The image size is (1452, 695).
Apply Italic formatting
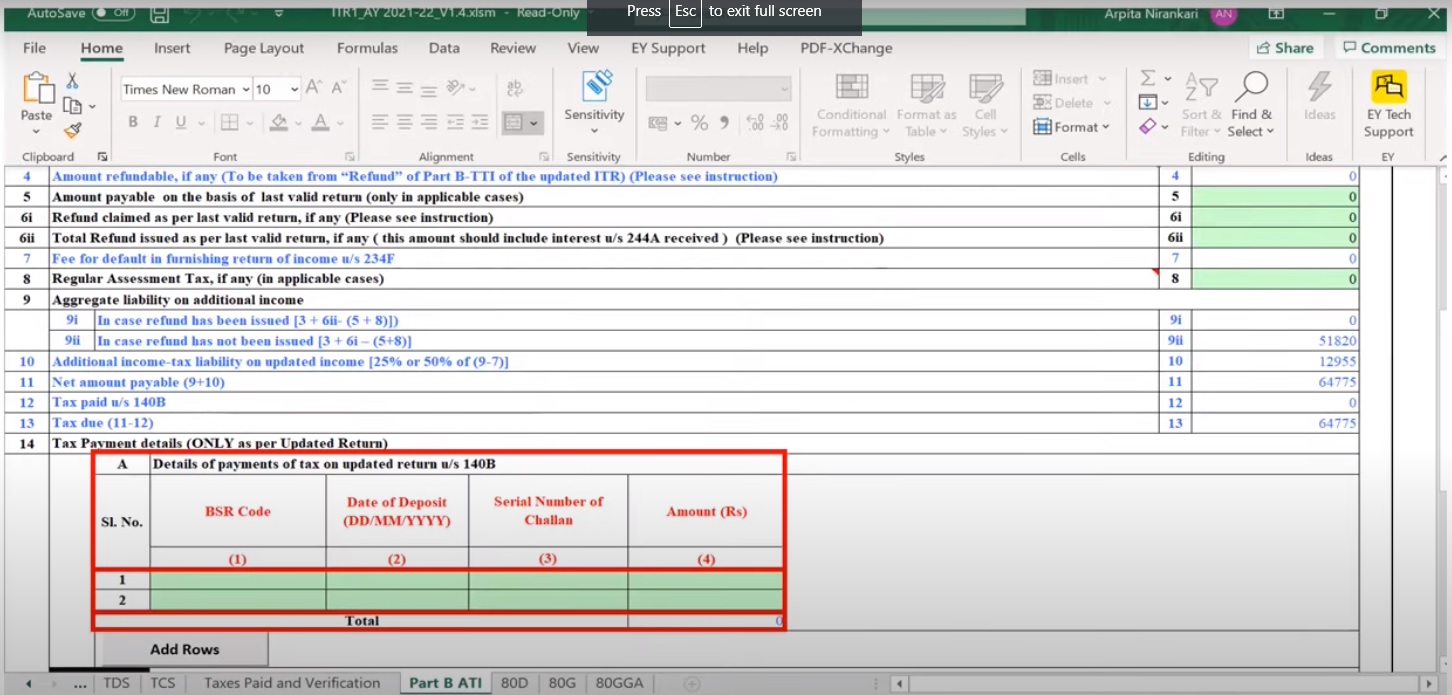(x=156, y=122)
